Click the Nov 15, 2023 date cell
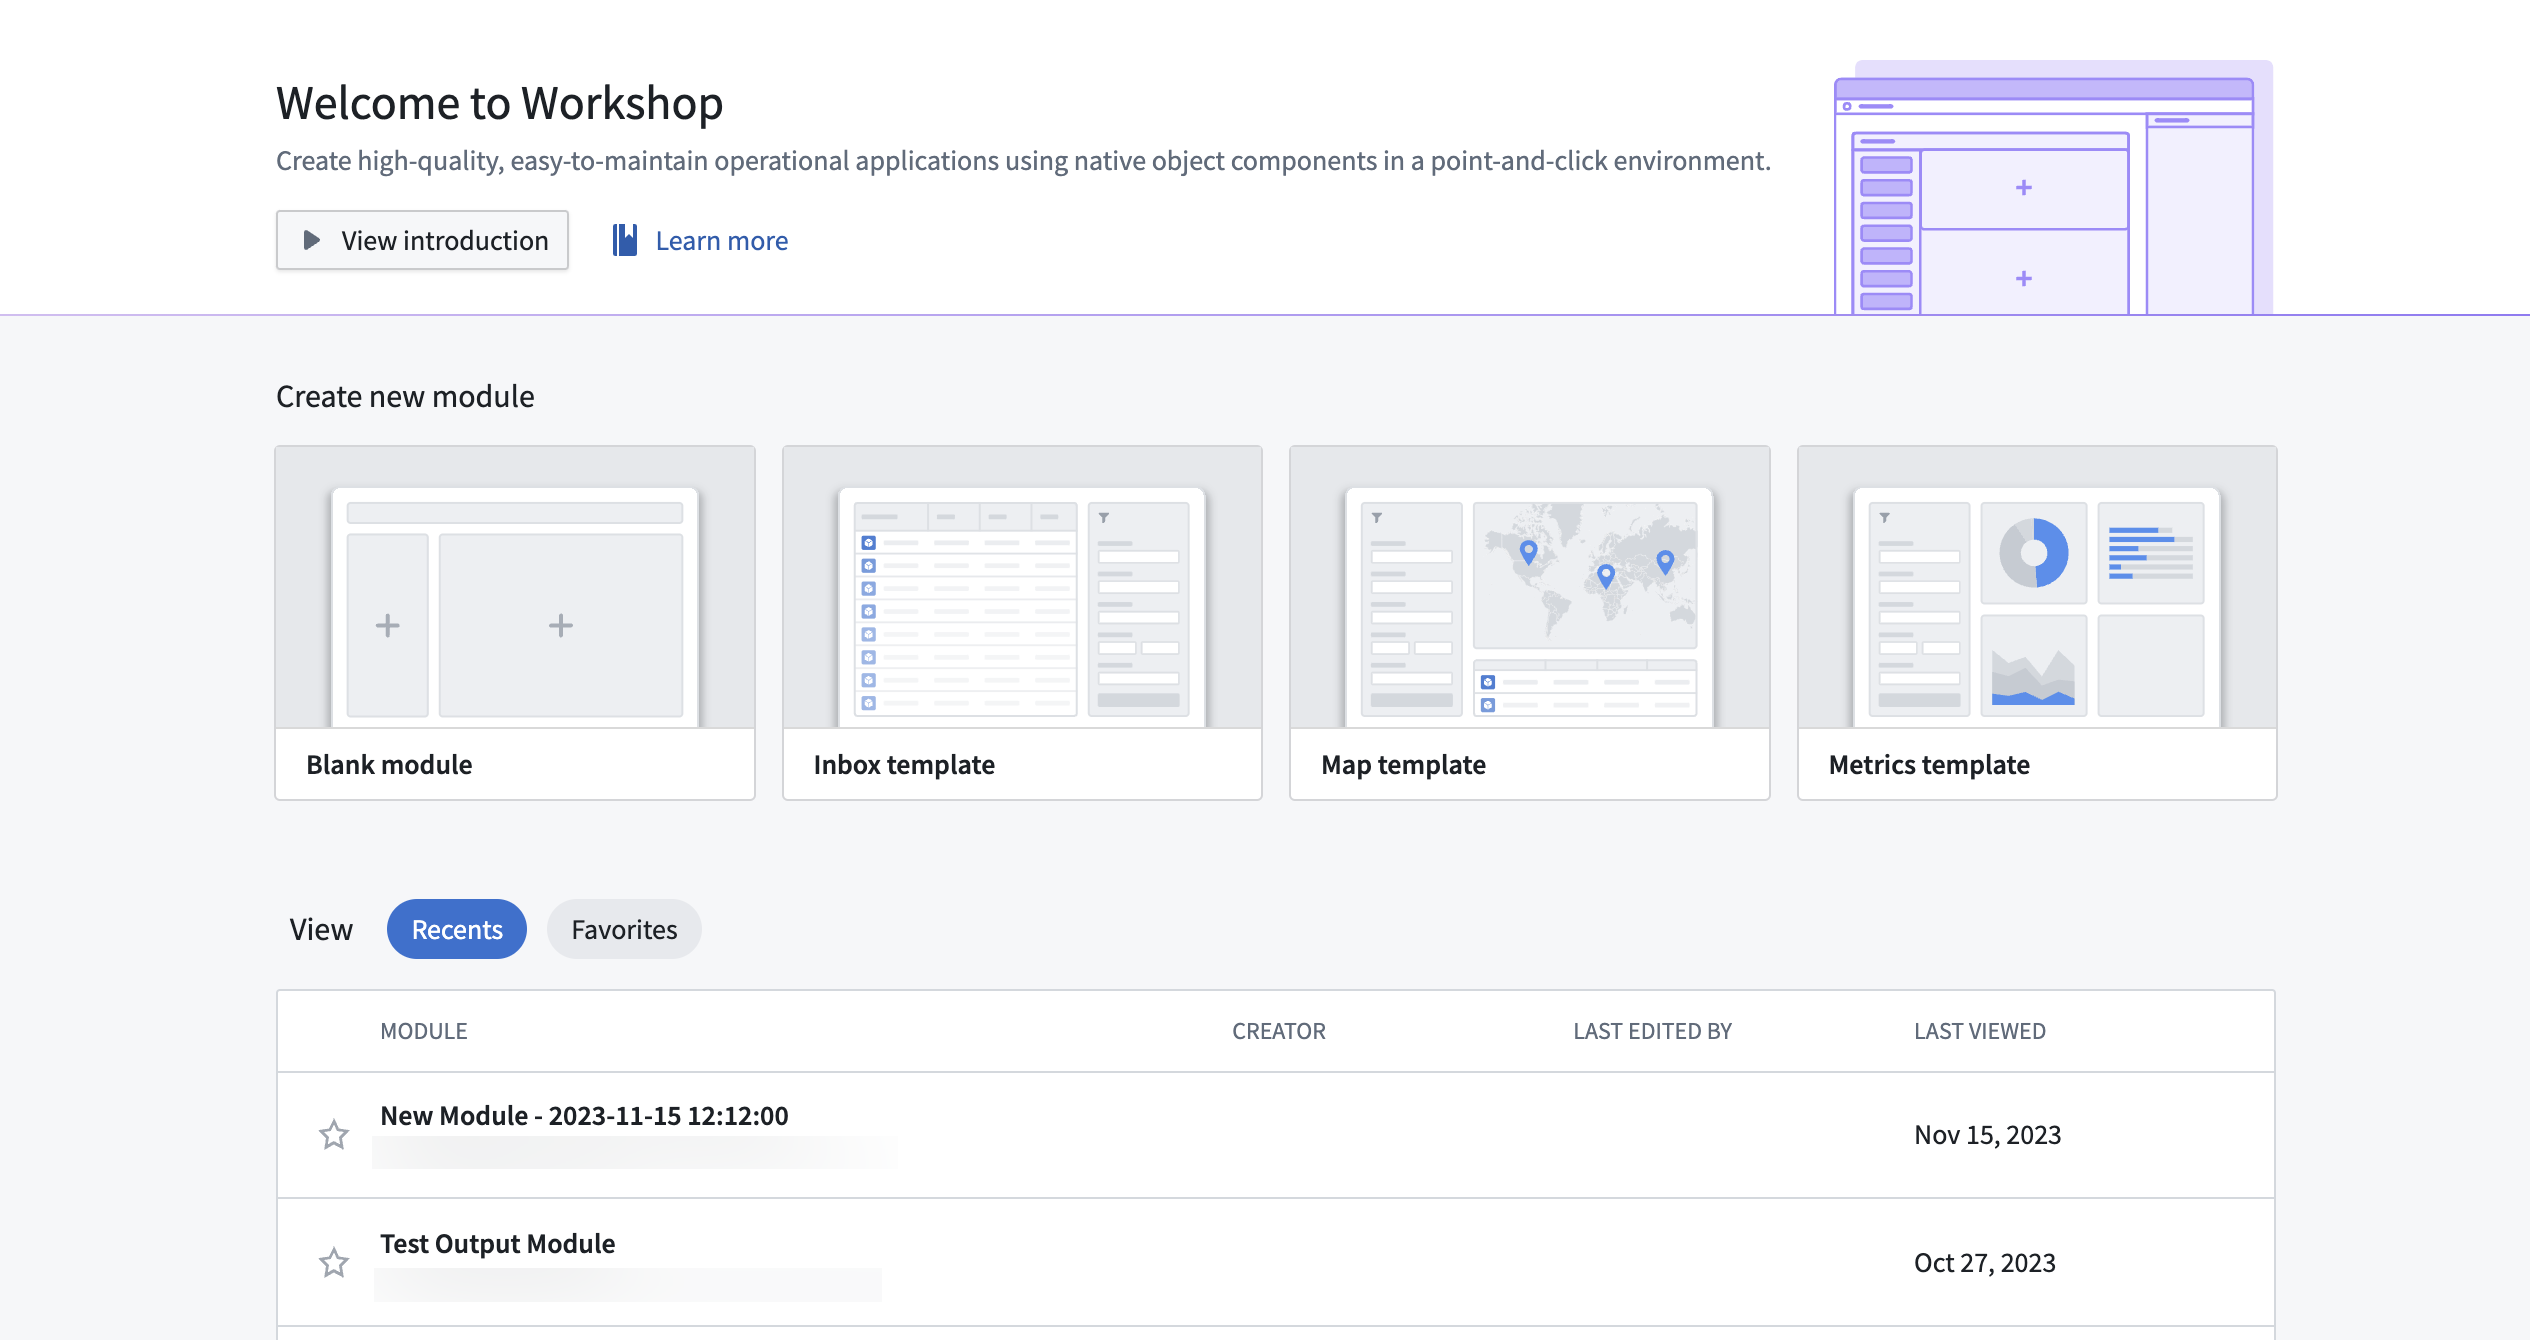2530x1340 pixels. point(1988,1135)
